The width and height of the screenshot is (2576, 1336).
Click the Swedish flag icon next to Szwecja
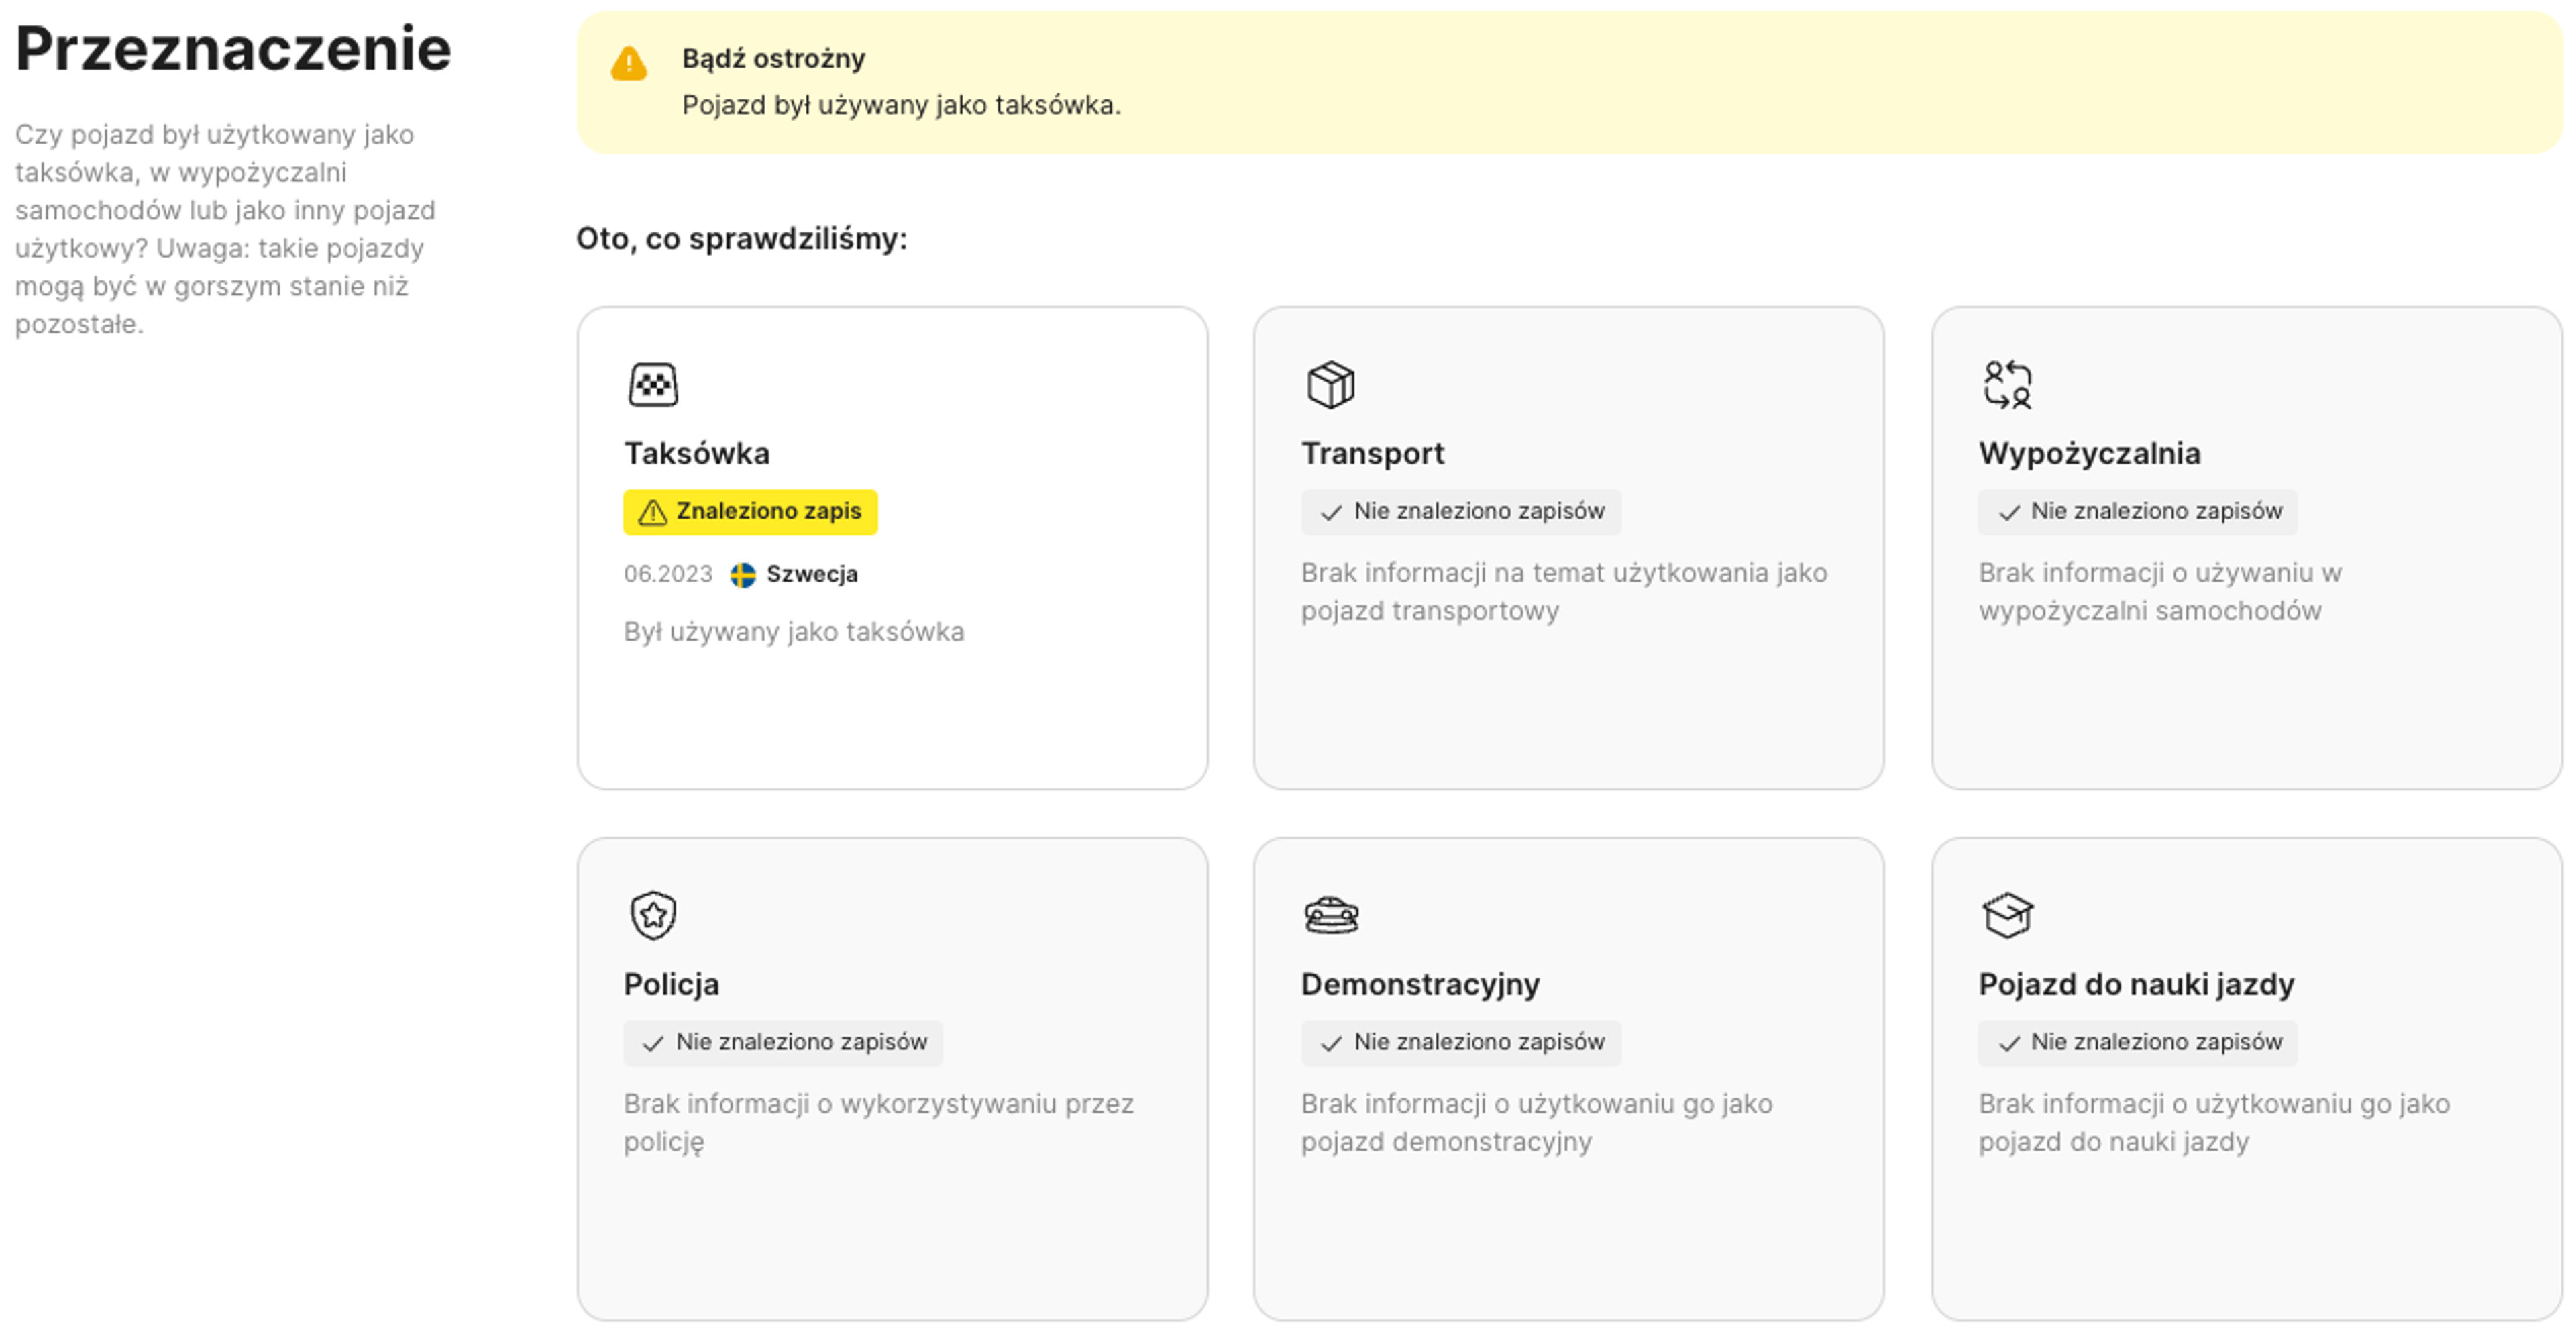pyautogui.click(x=742, y=575)
